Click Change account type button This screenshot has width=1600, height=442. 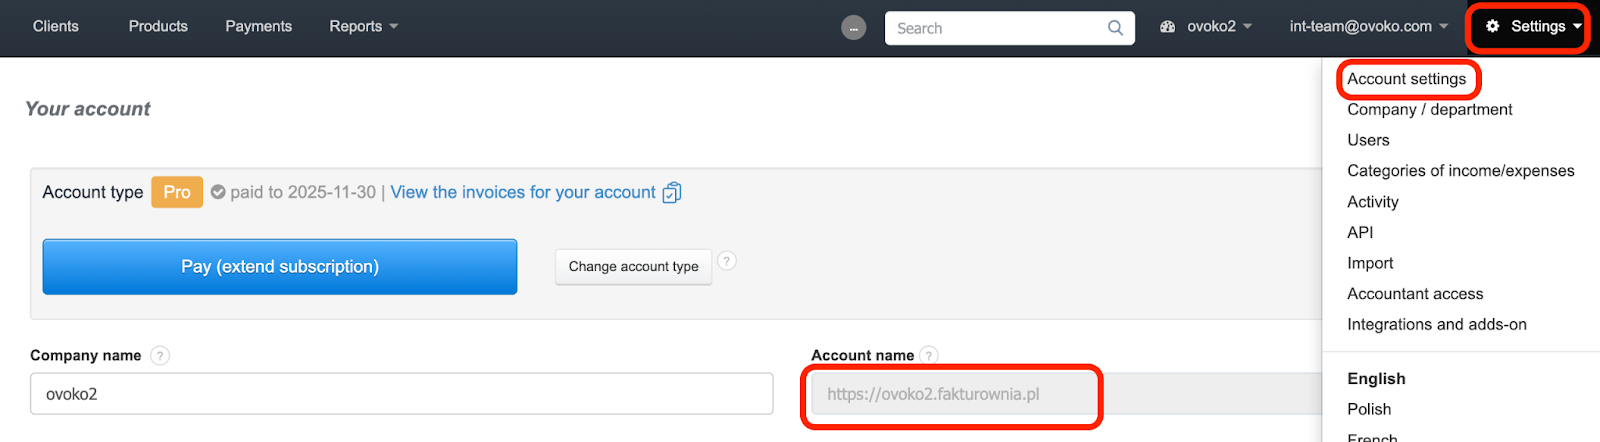(x=633, y=267)
